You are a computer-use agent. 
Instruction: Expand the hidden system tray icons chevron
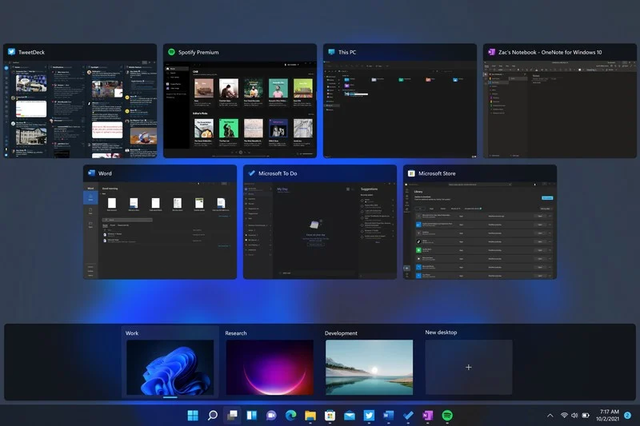[549, 415]
